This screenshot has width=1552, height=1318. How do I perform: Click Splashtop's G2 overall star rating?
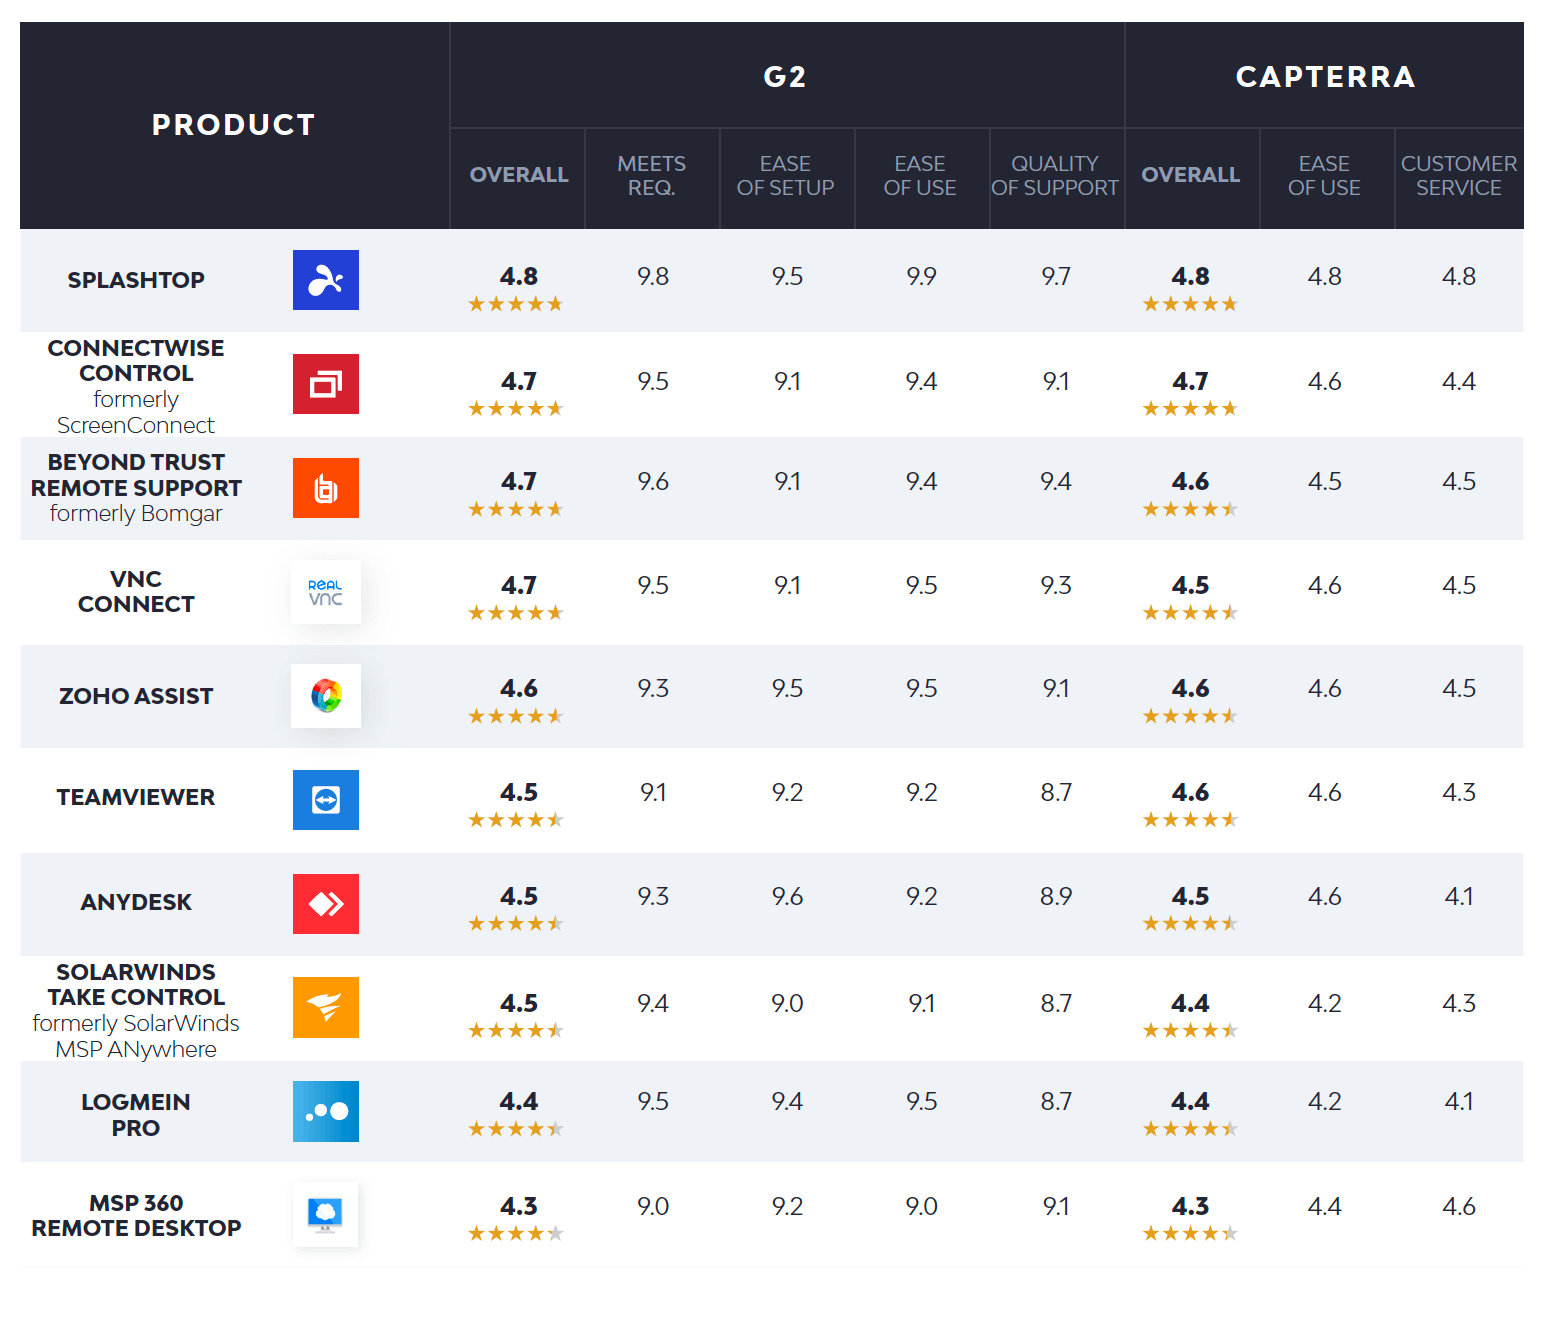tap(516, 304)
